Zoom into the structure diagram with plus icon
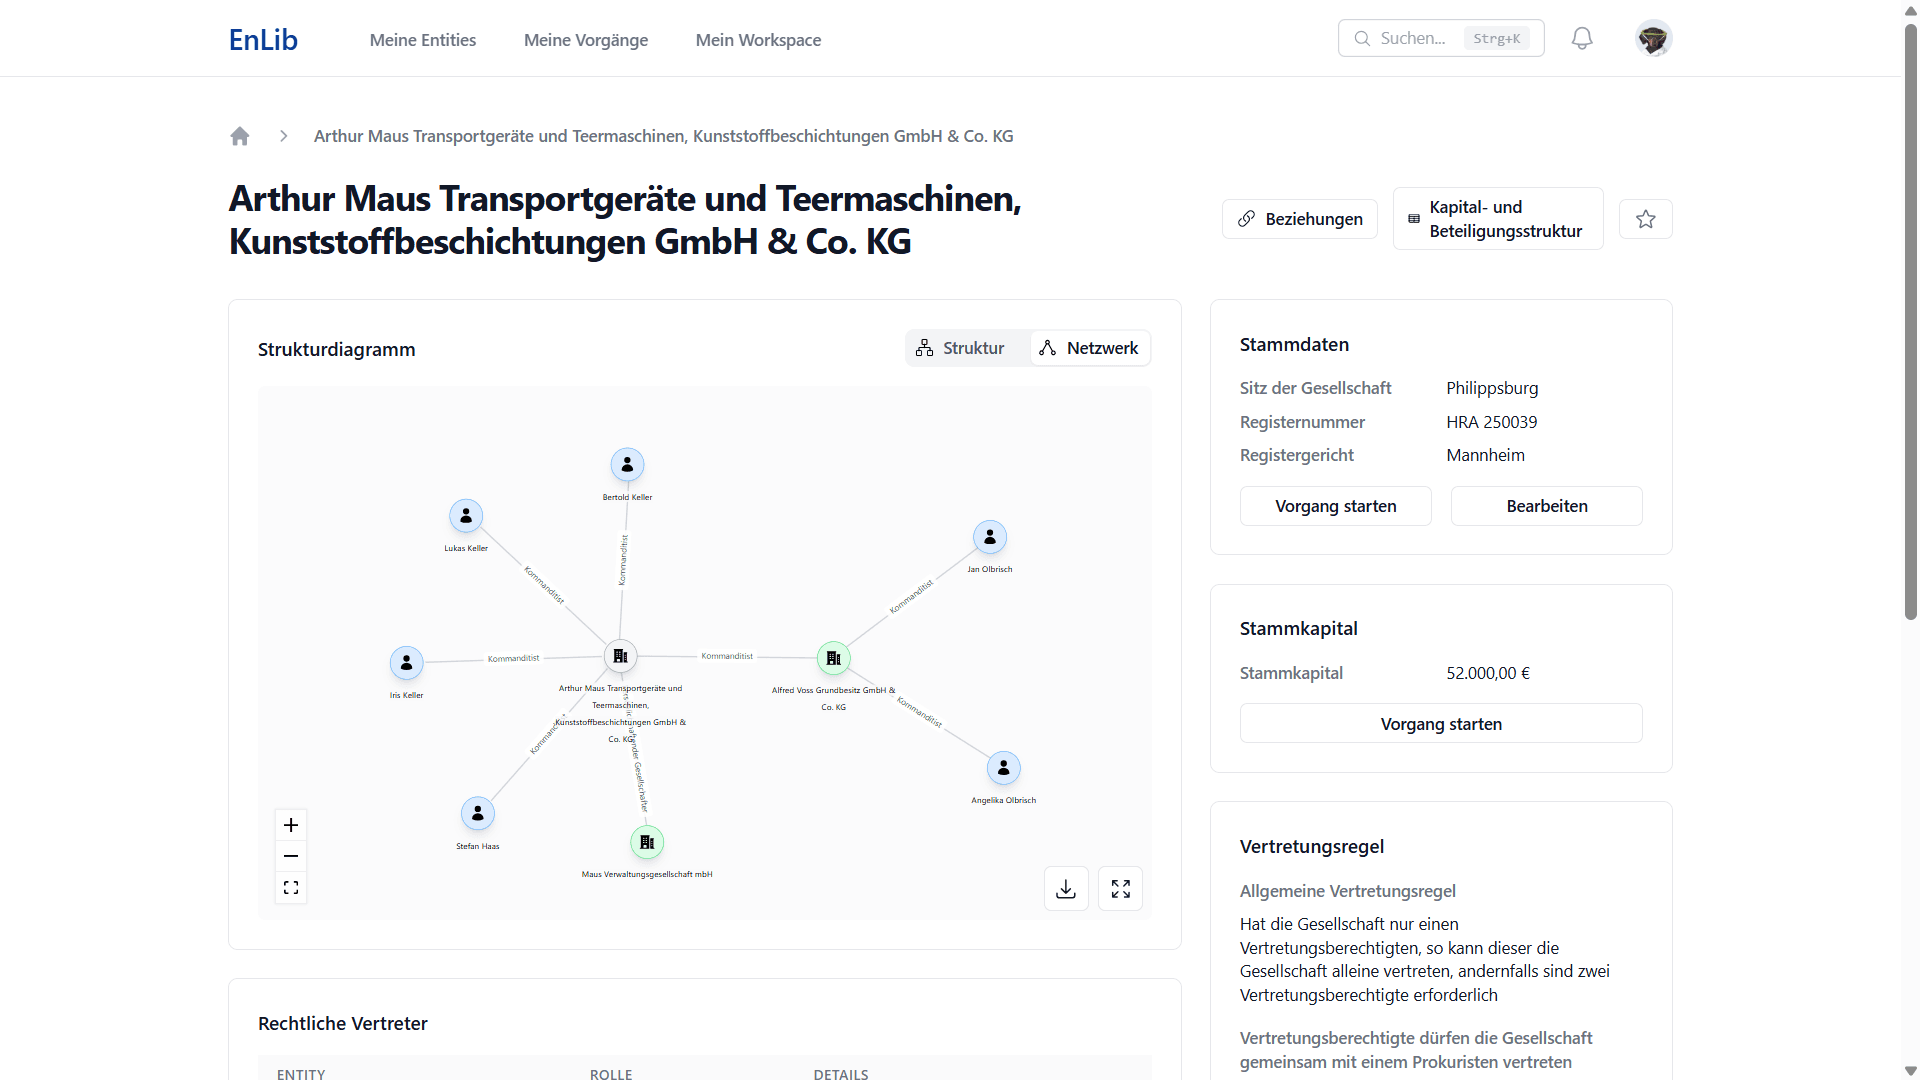1920x1080 pixels. click(x=290, y=825)
